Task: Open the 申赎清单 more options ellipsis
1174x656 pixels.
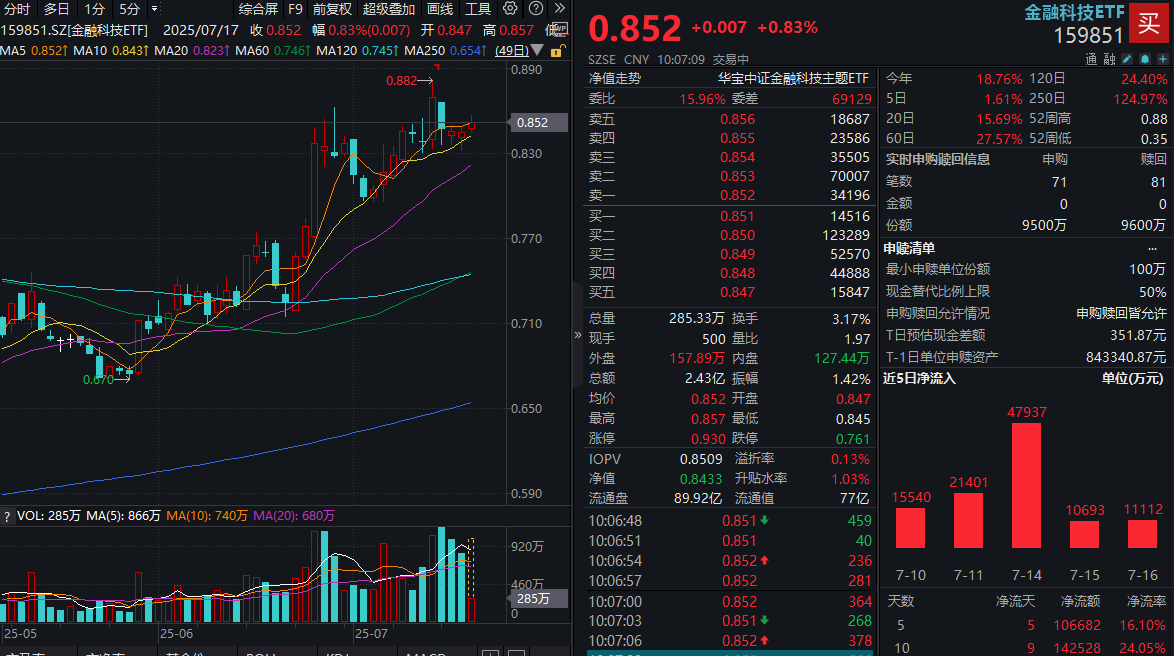Action: point(1152,248)
